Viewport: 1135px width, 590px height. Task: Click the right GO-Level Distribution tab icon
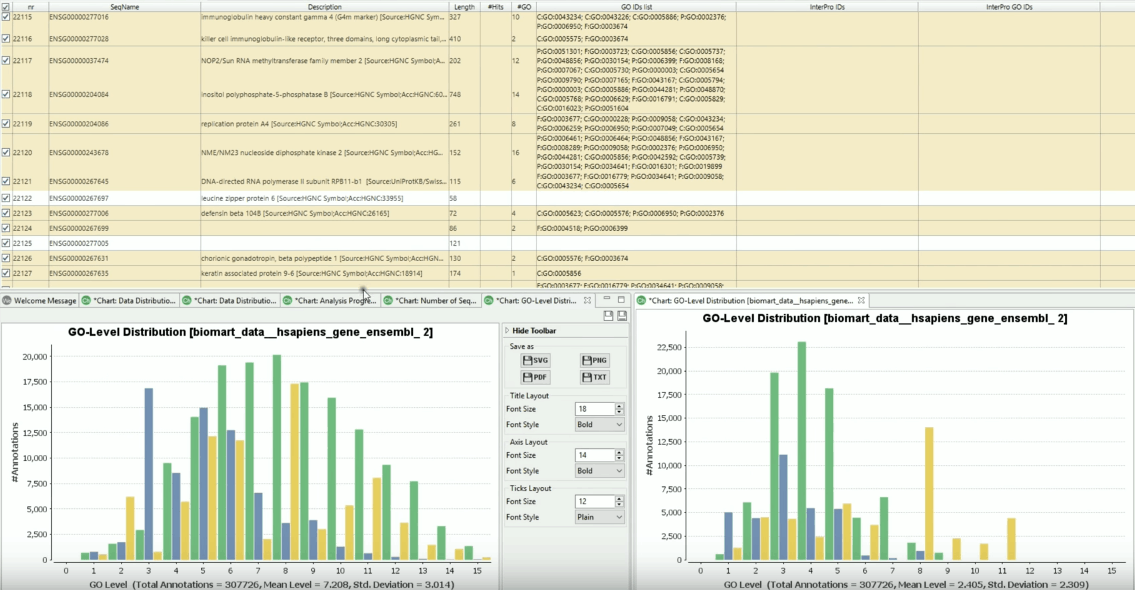[641, 300]
